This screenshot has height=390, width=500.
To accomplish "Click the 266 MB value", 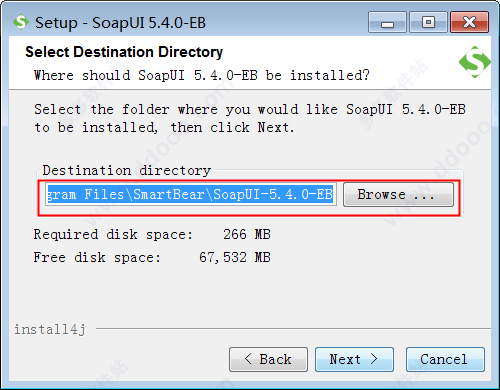I will 247,234.
